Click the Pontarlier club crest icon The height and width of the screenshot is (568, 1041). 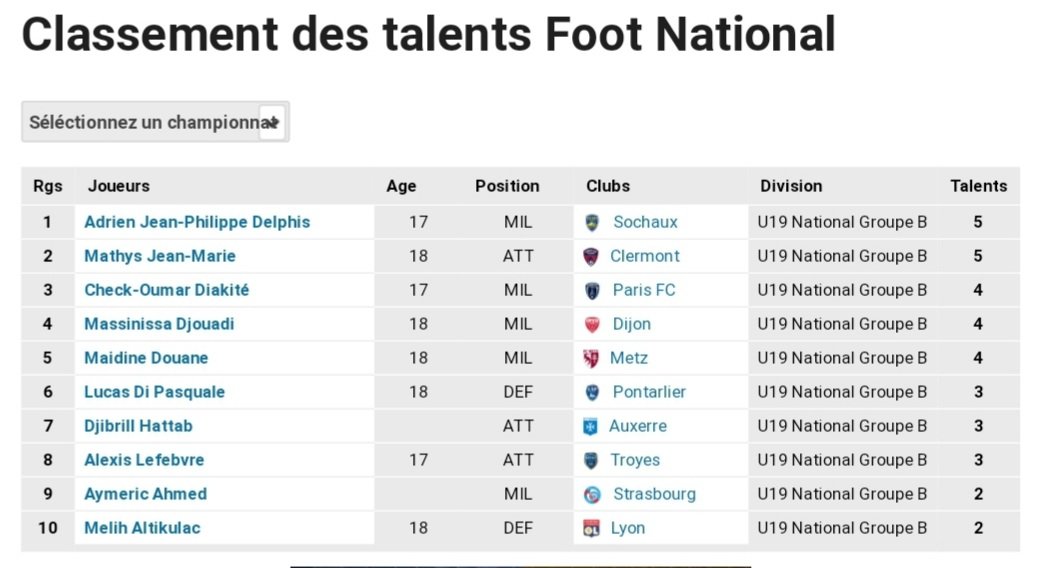pos(592,392)
